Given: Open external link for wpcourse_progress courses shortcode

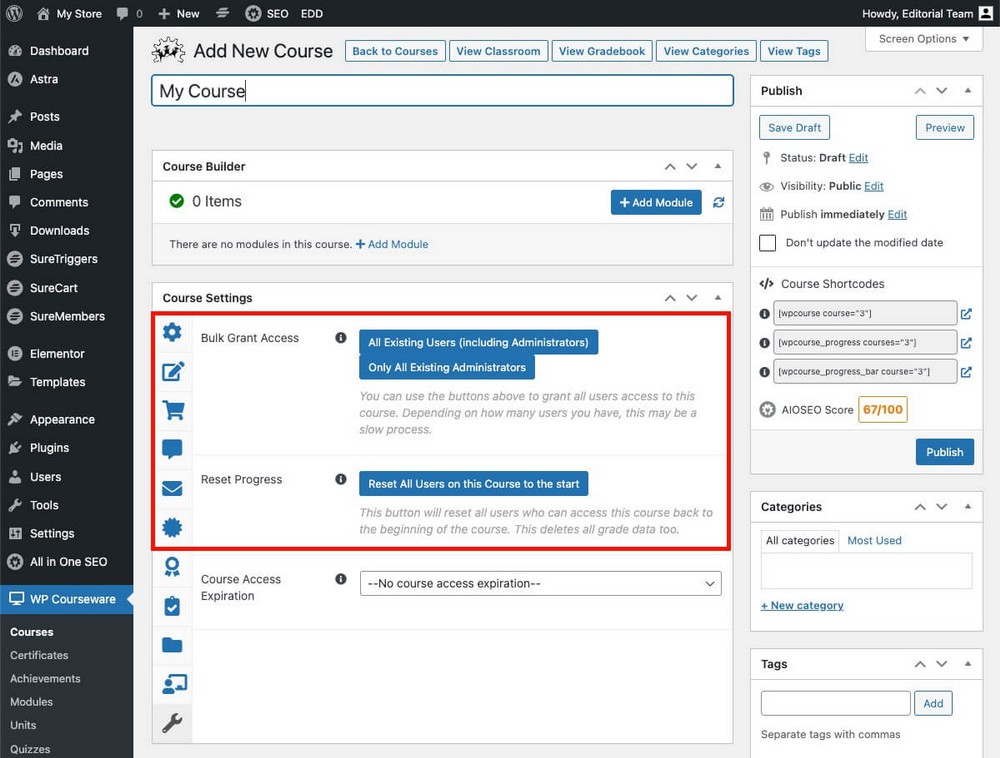Looking at the screenshot, I should [x=966, y=343].
